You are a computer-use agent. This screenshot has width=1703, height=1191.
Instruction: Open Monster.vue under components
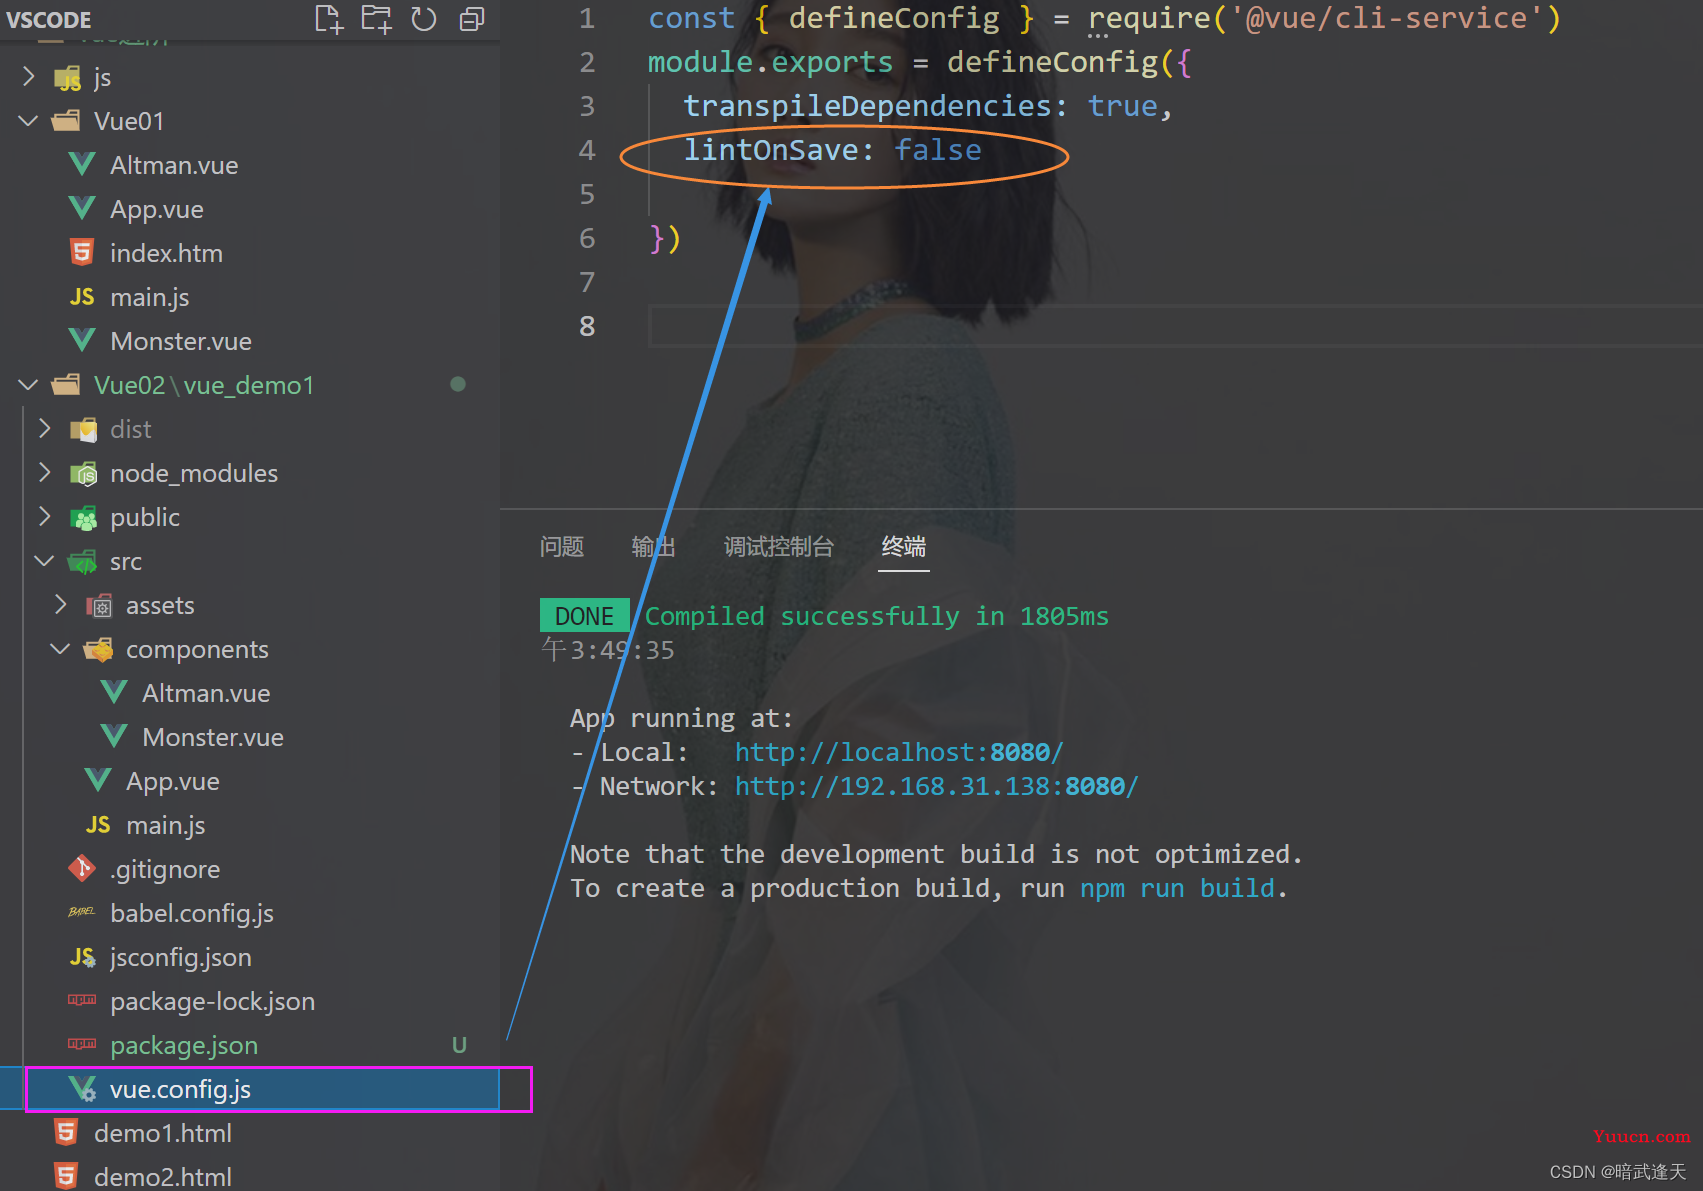[213, 737]
